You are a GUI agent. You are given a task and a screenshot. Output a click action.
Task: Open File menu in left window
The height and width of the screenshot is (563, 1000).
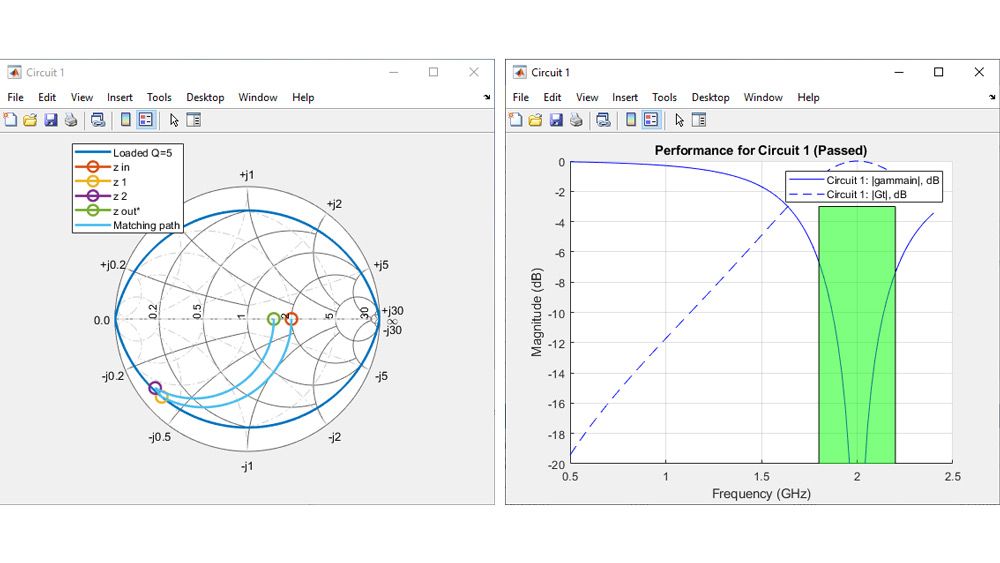[15, 98]
